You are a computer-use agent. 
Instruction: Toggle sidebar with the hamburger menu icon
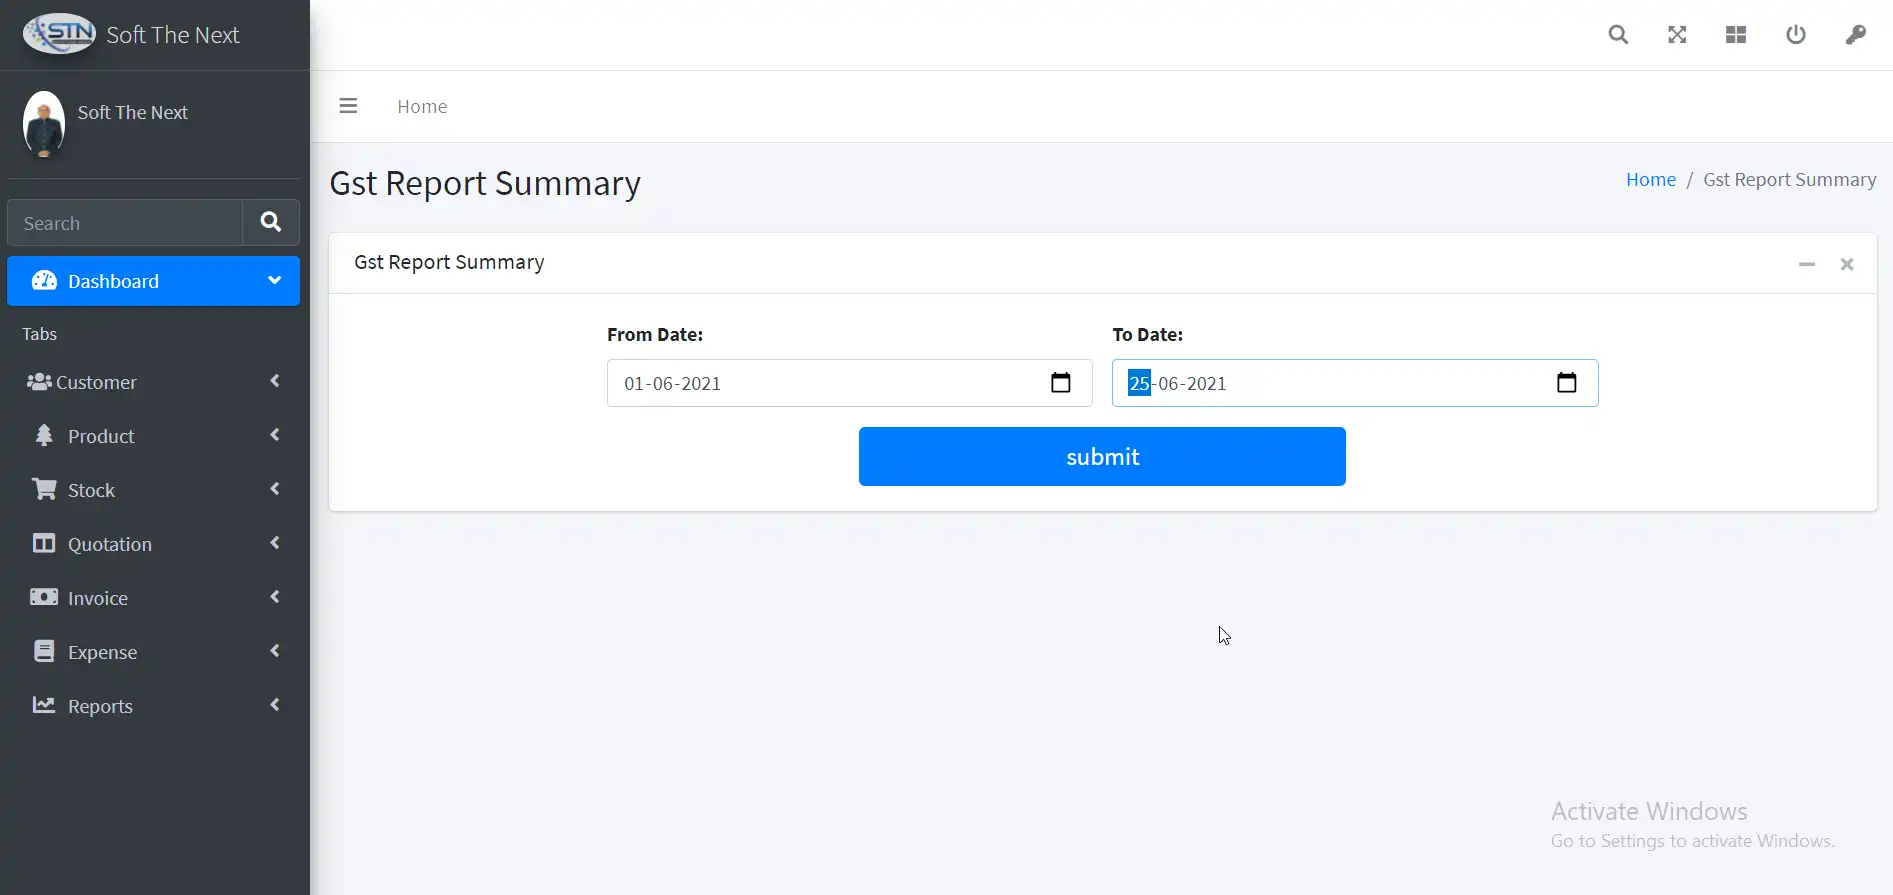tap(348, 106)
